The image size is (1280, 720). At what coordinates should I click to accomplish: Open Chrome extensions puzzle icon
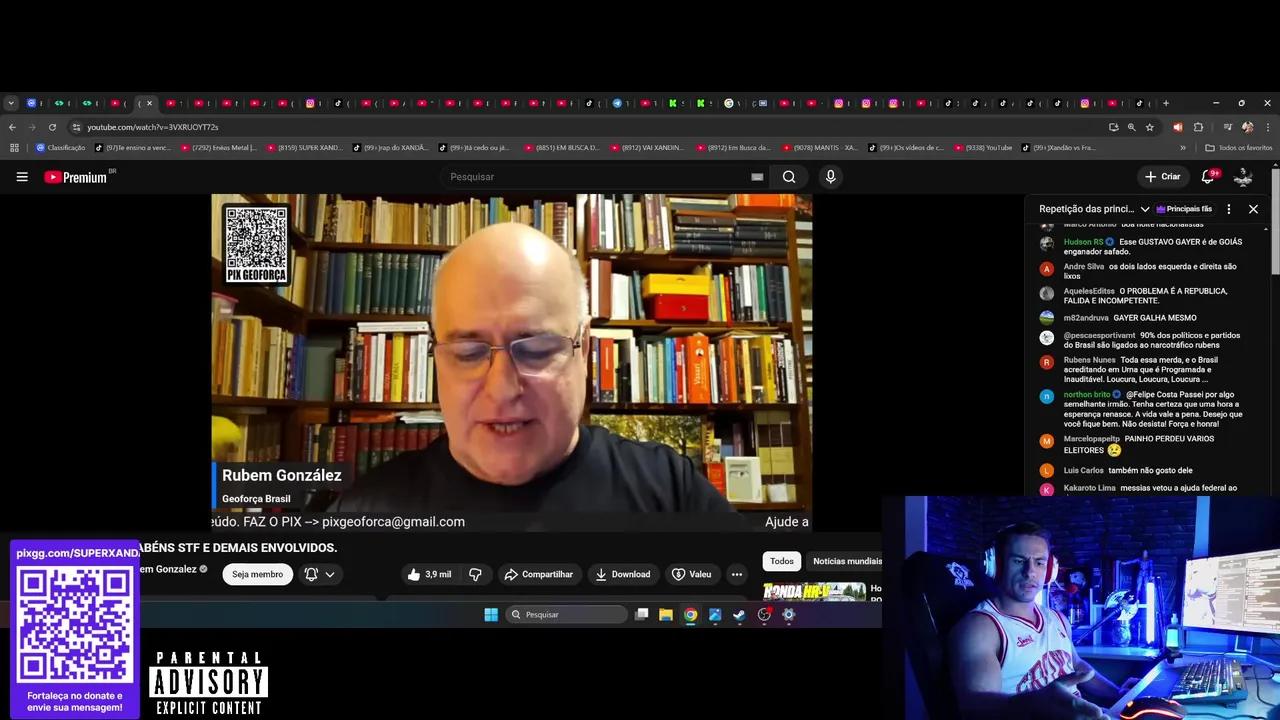point(1198,127)
